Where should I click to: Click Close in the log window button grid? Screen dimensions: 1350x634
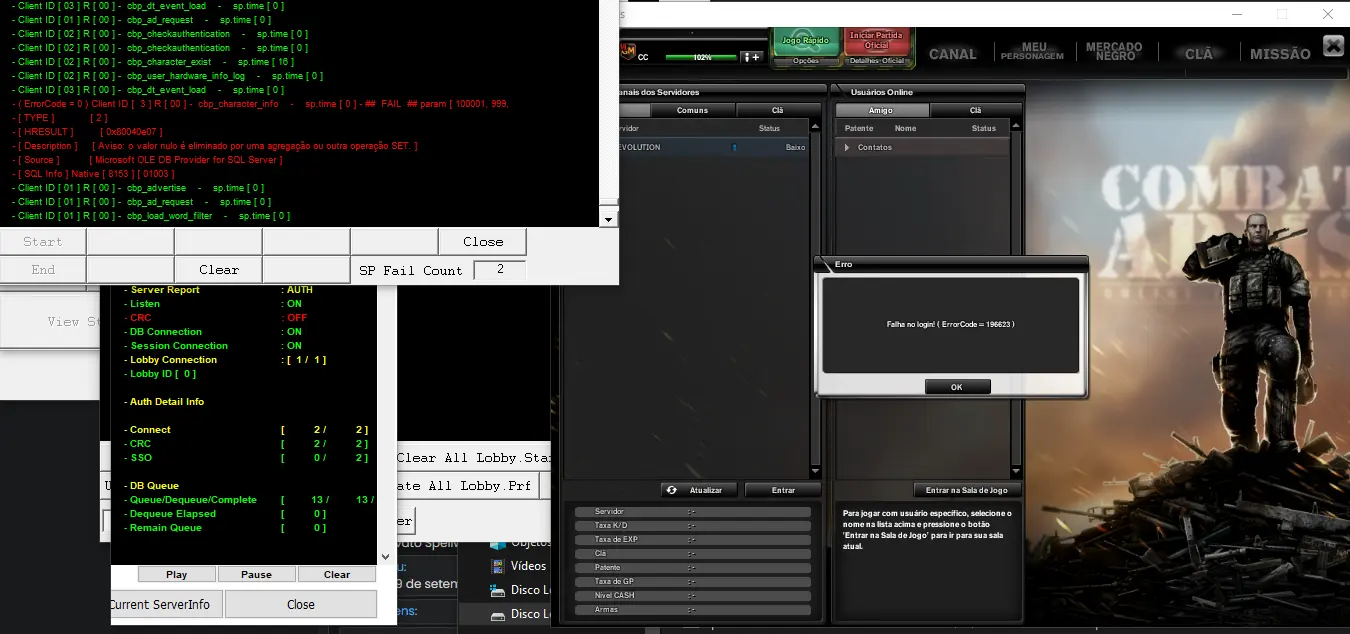tap(483, 242)
